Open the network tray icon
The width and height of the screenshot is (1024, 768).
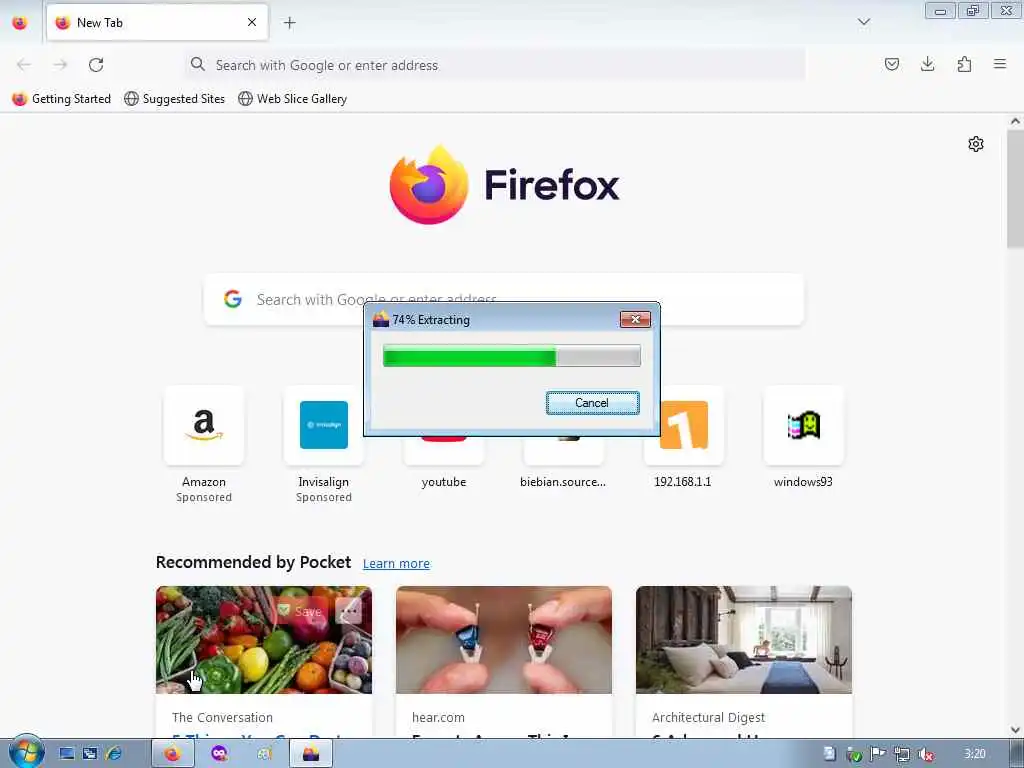[x=902, y=754]
